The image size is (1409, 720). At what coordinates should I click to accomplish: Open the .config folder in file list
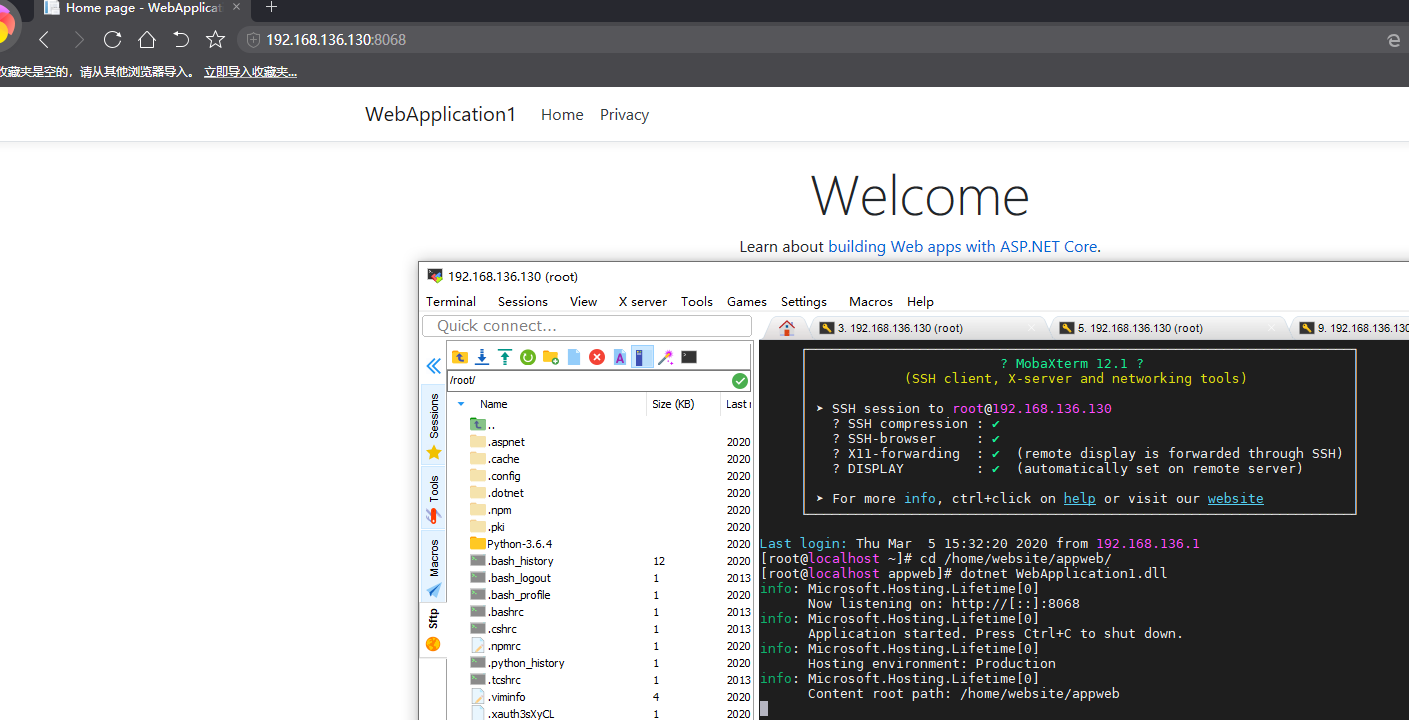click(x=504, y=476)
